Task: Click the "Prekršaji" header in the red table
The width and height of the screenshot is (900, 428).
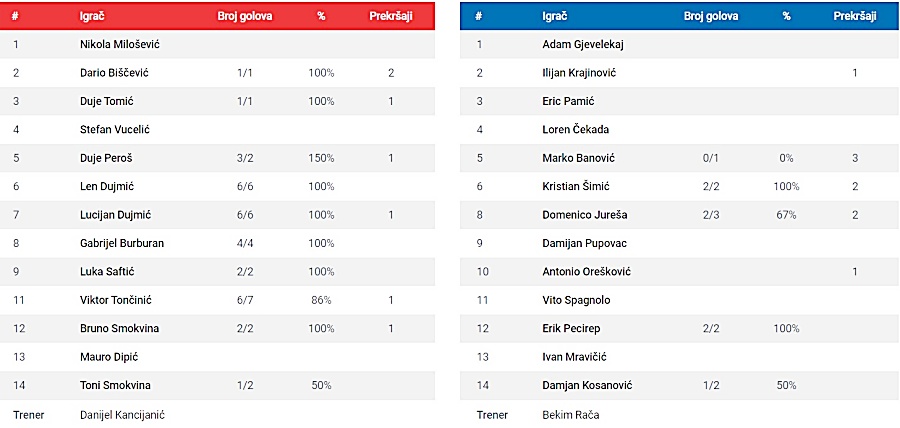Action: pyautogui.click(x=391, y=17)
